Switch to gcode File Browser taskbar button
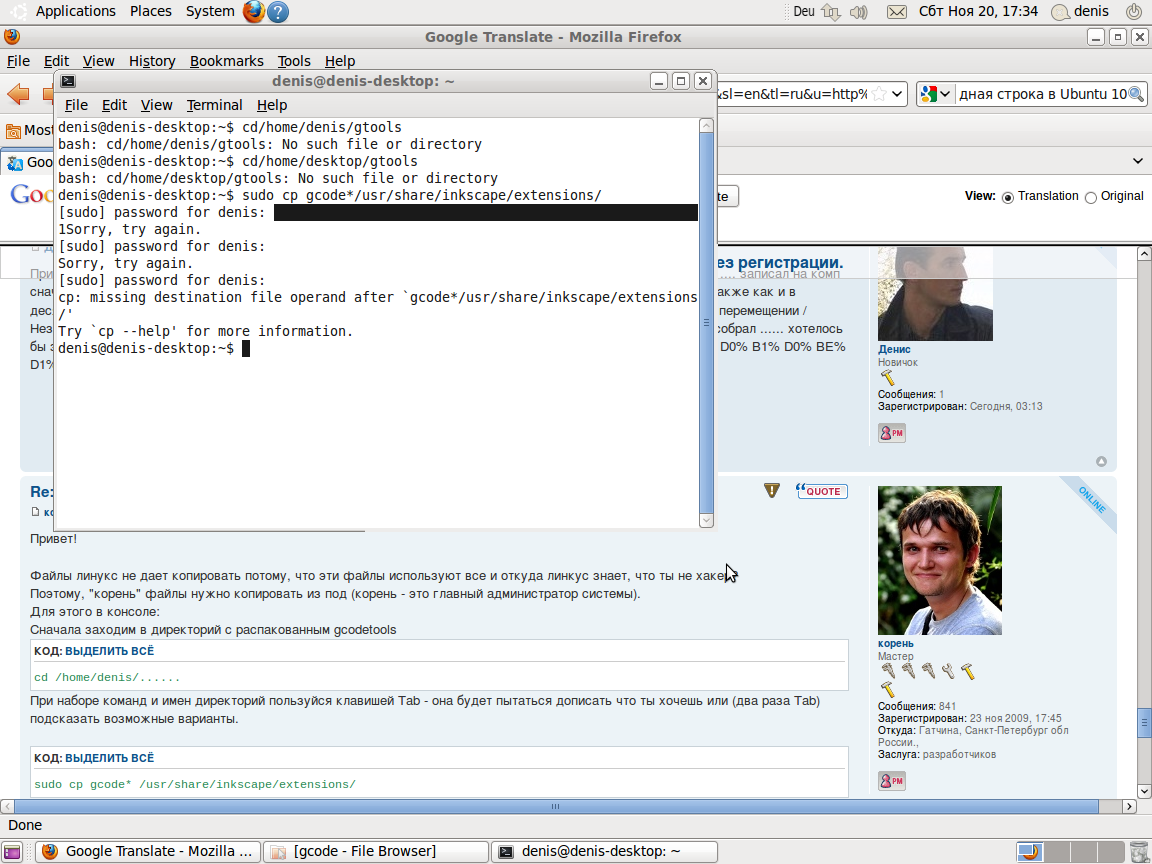This screenshot has width=1152, height=864. coord(375,852)
